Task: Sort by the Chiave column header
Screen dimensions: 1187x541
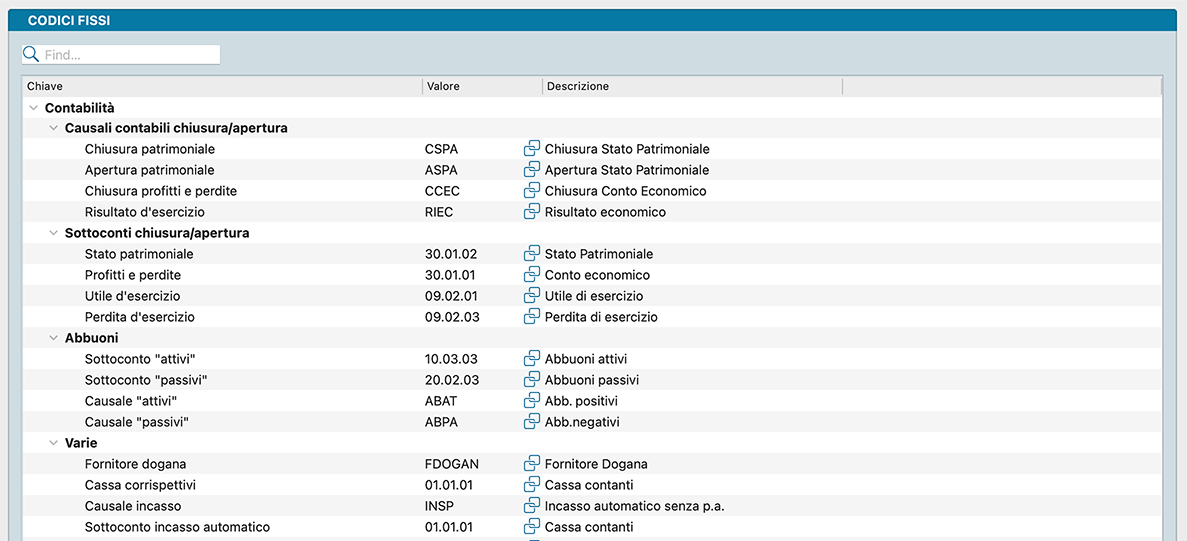Action: [220, 87]
